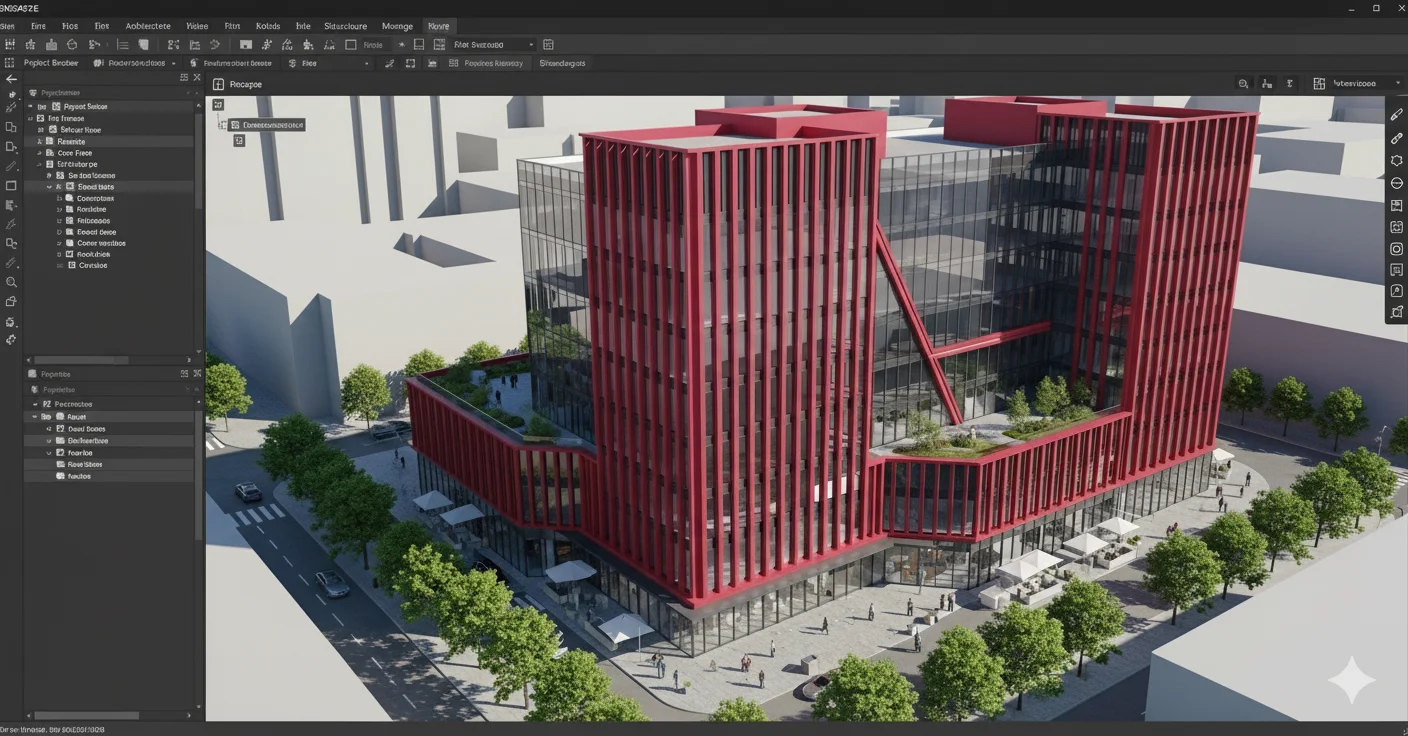Close the upper left browser panel

click(x=196, y=78)
